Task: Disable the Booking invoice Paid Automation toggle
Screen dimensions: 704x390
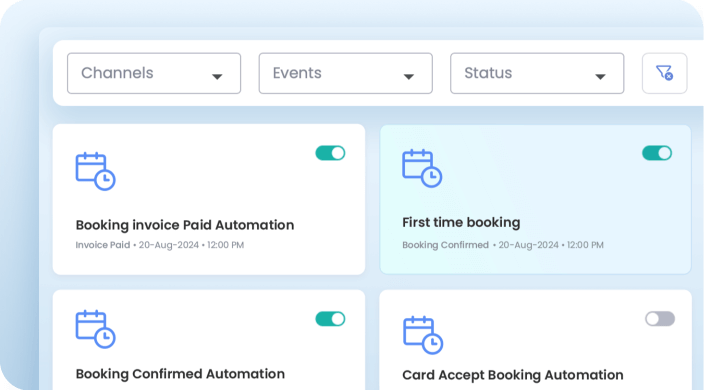Action: tap(330, 153)
